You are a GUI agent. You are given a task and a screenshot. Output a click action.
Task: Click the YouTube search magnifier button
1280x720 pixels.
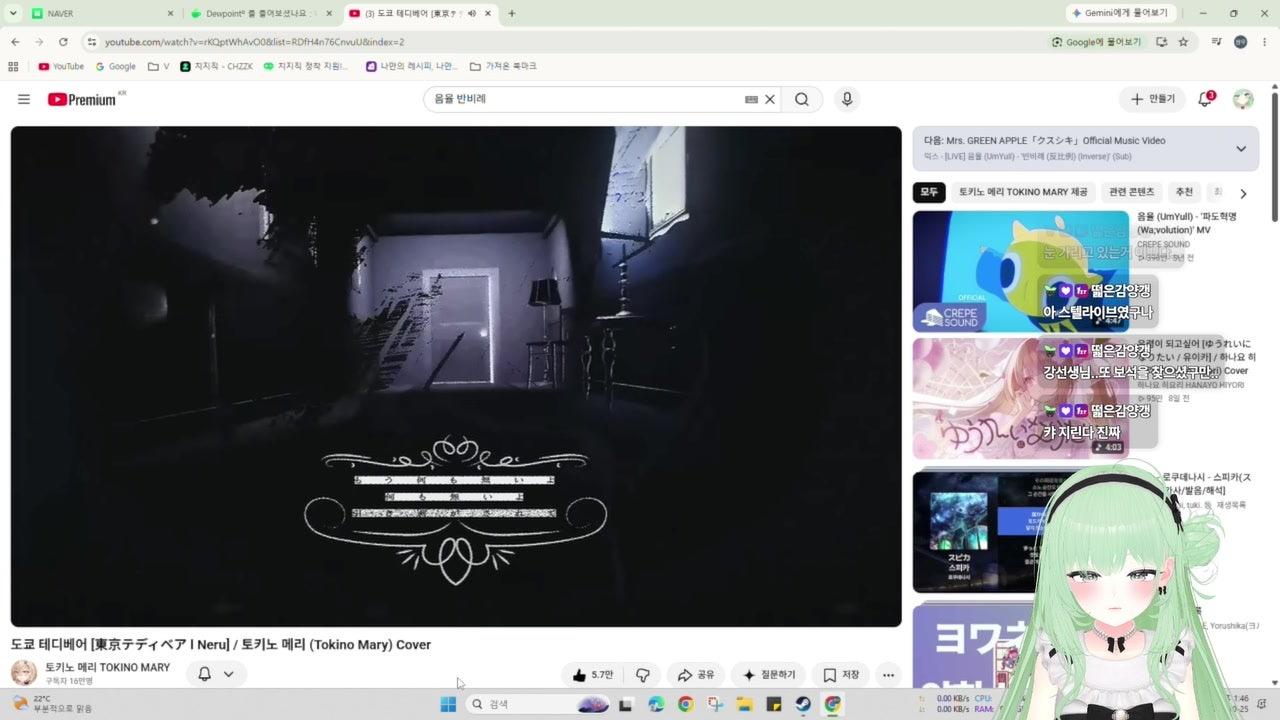802,99
